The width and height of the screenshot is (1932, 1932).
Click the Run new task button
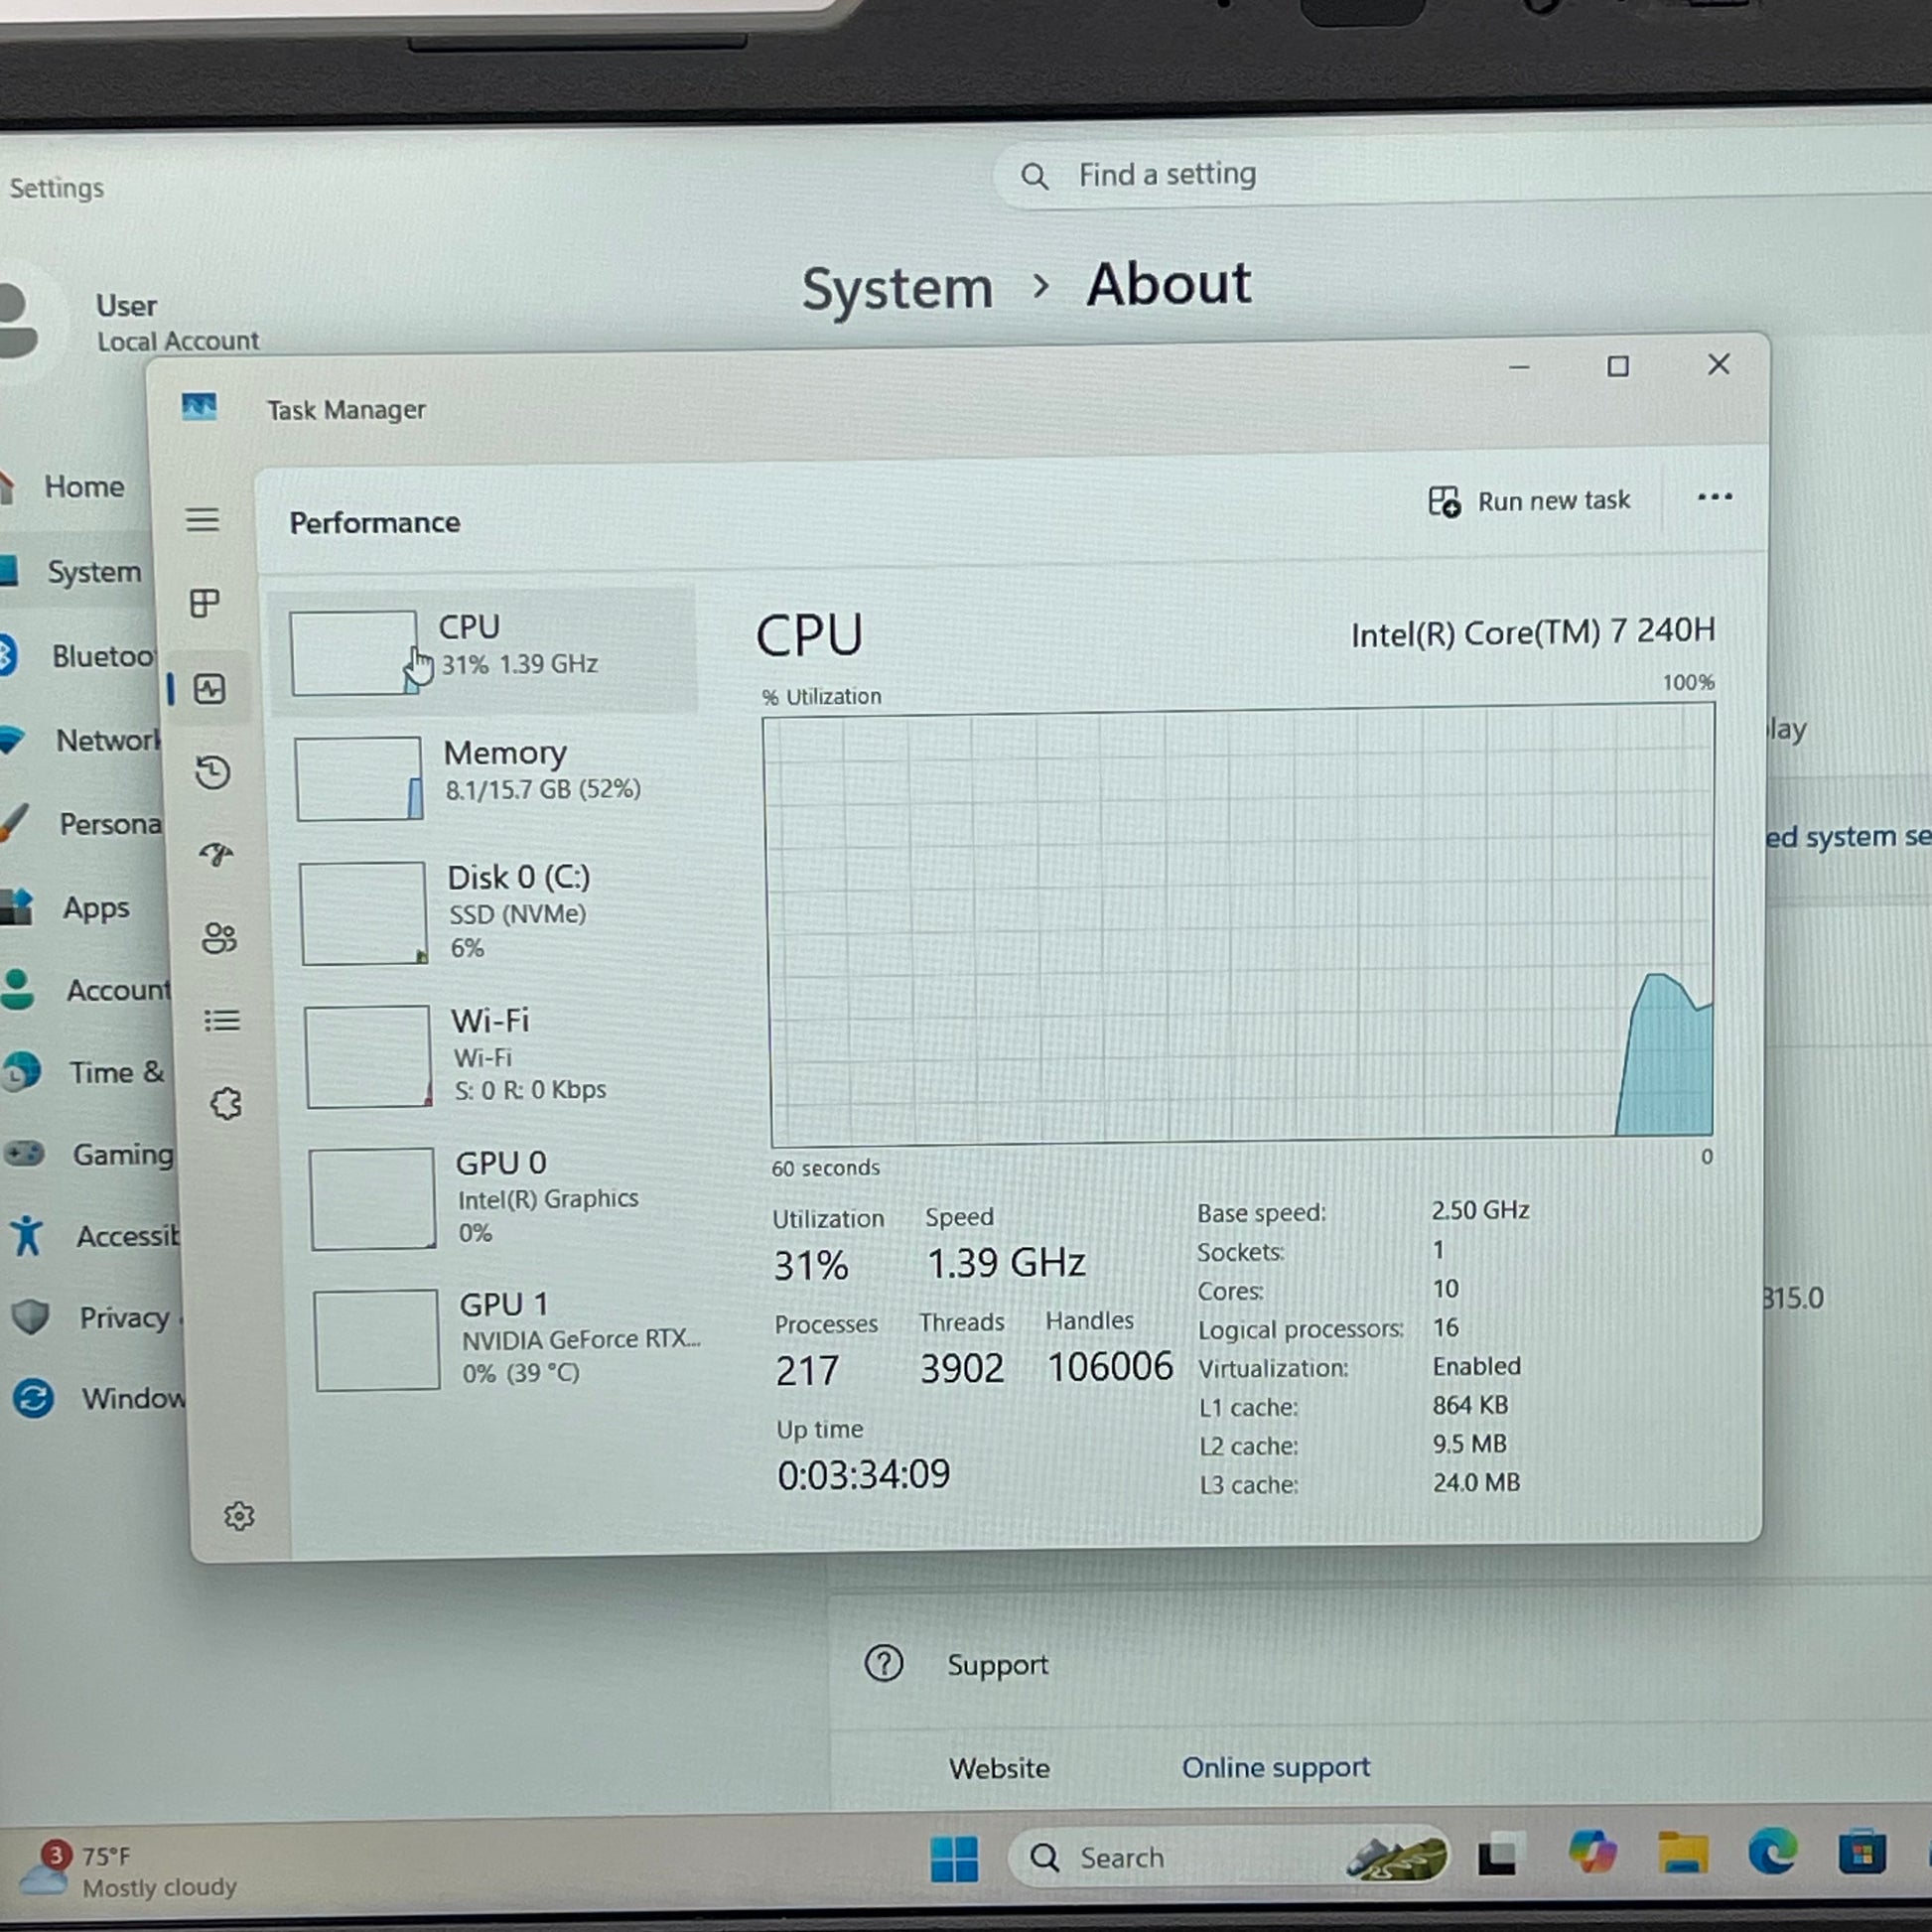1529,501
